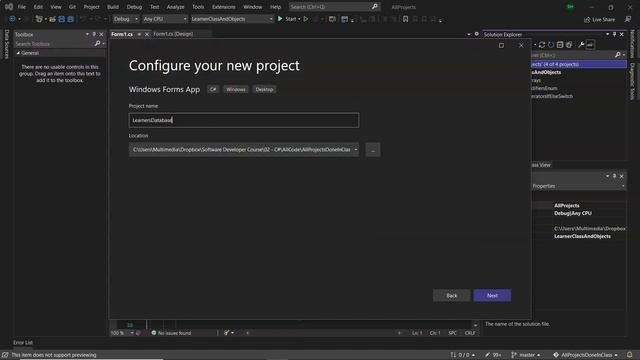The width and height of the screenshot is (640, 360).
Task: Click the search magnifier in top search box
Action: pos(375,7)
